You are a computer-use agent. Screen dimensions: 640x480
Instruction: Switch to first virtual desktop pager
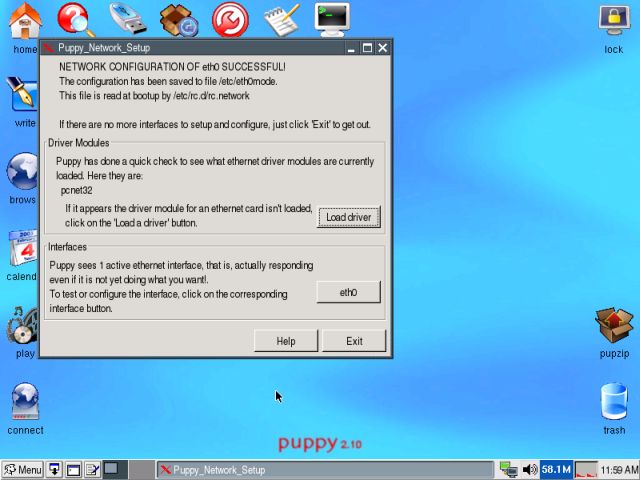tap(116, 470)
